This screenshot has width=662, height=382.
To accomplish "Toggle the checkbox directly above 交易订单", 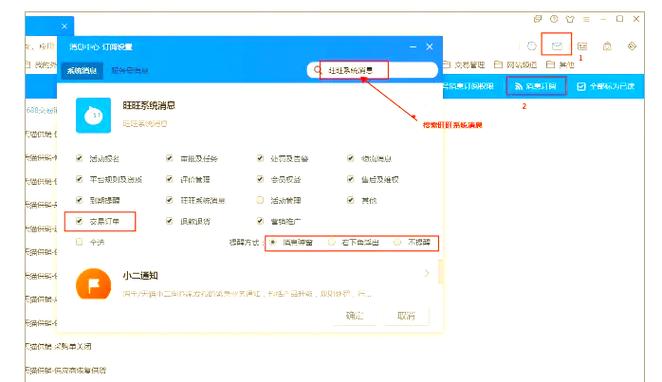I will 79,200.
